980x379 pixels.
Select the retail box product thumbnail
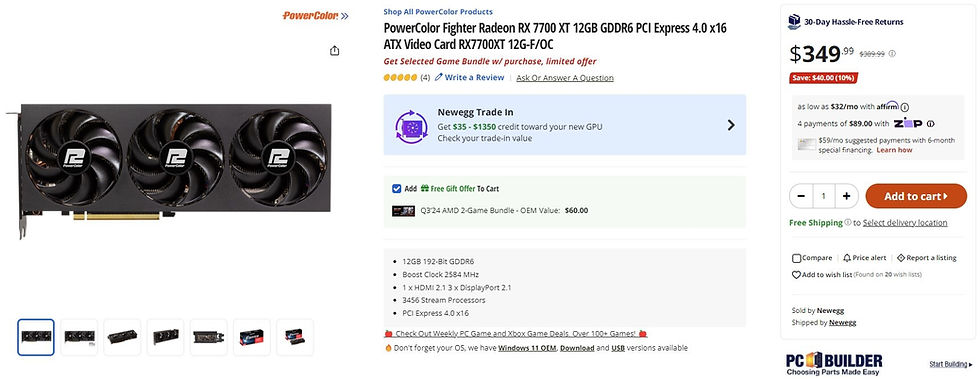252,337
